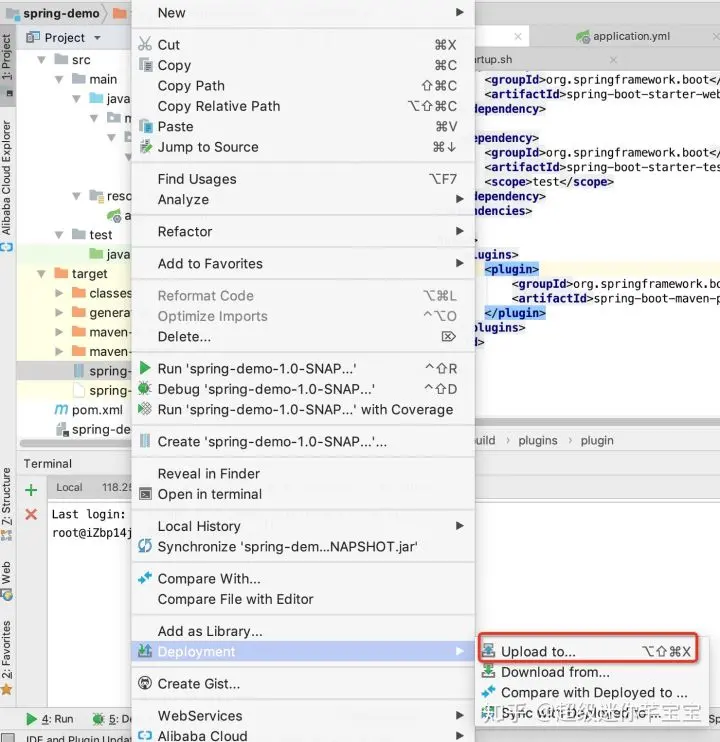Click the Open in terminal icon
The width and height of the screenshot is (720, 742).
(145, 494)
